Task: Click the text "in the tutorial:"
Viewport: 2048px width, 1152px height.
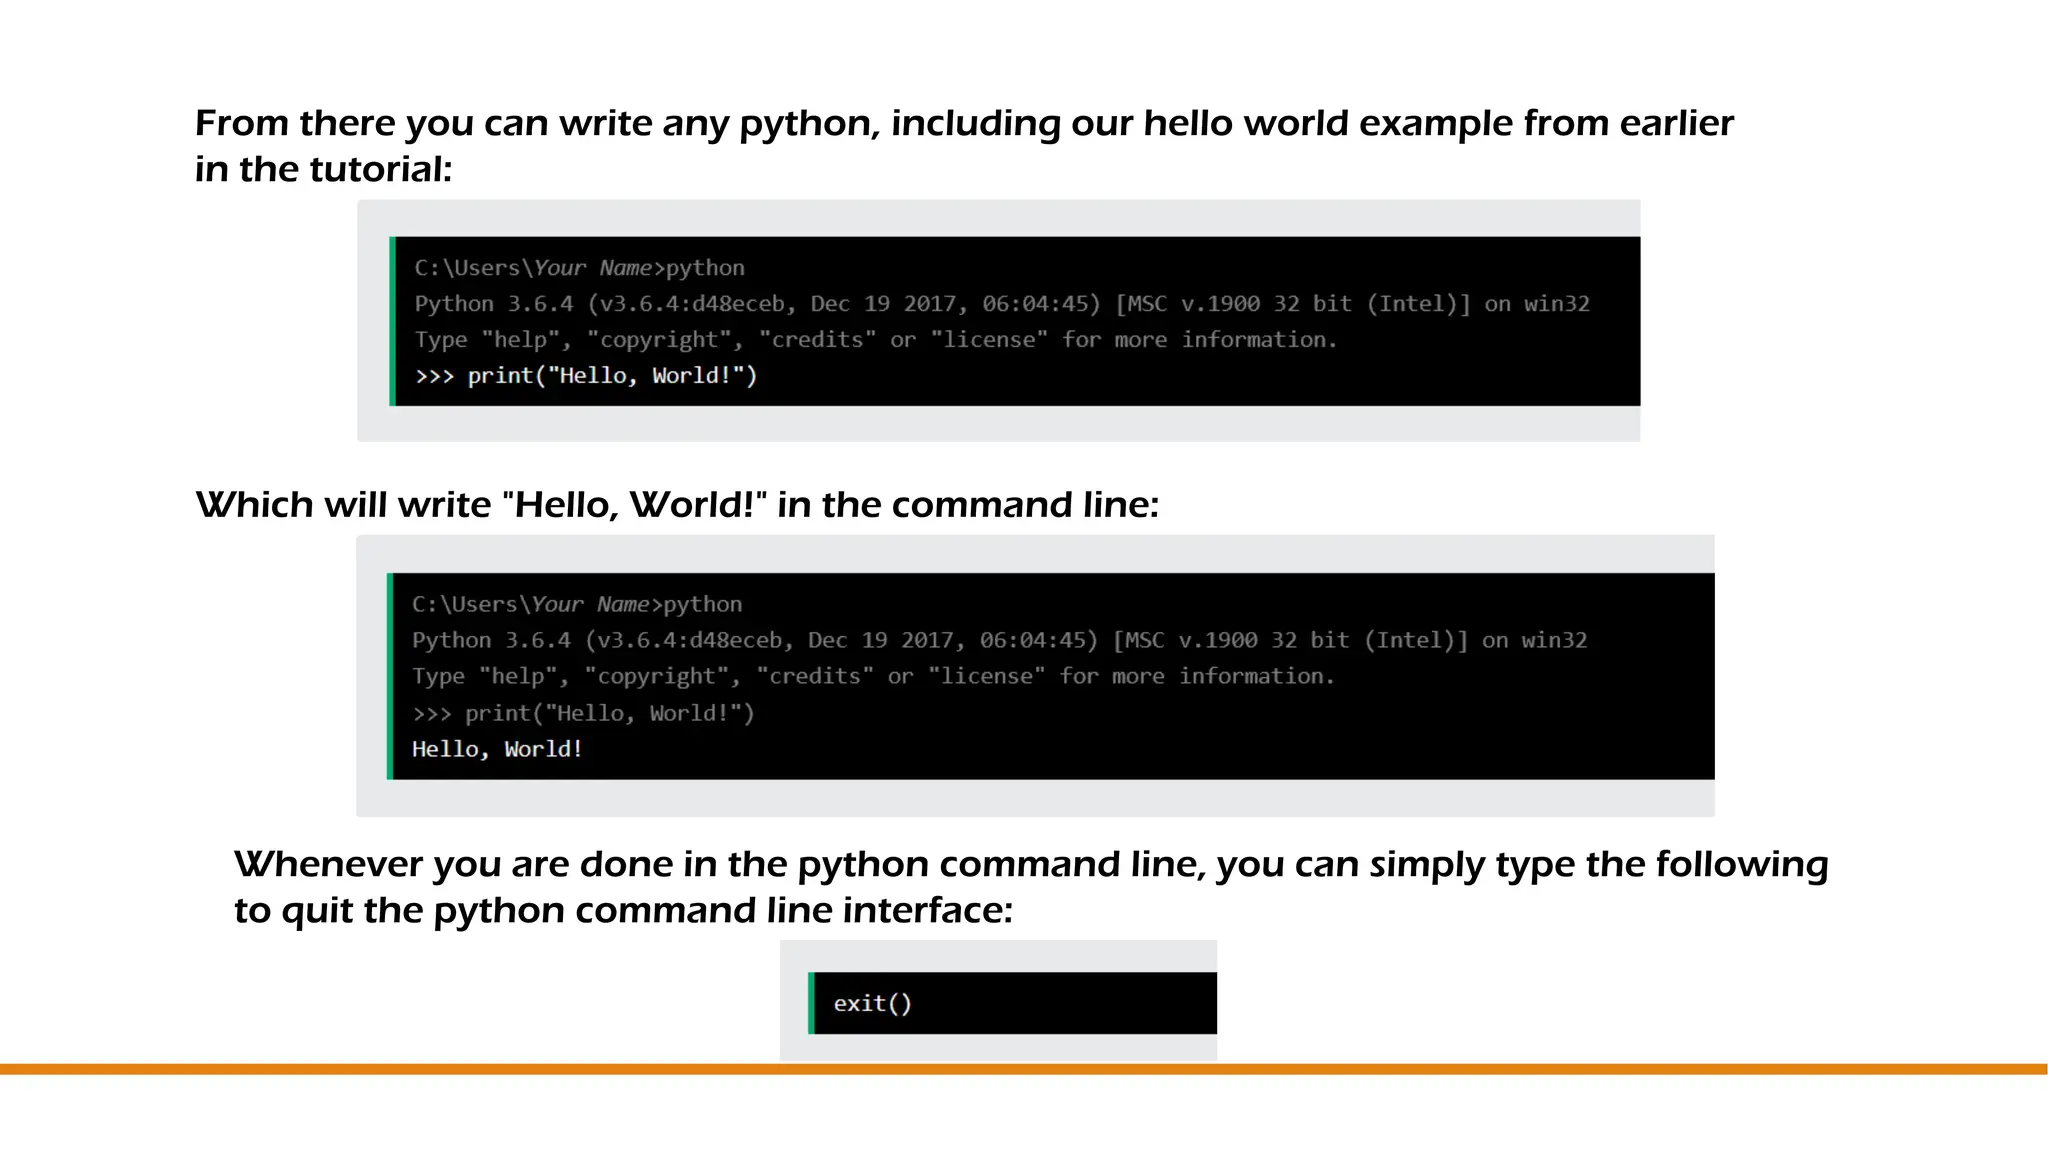Action: [x=323, y=169]
